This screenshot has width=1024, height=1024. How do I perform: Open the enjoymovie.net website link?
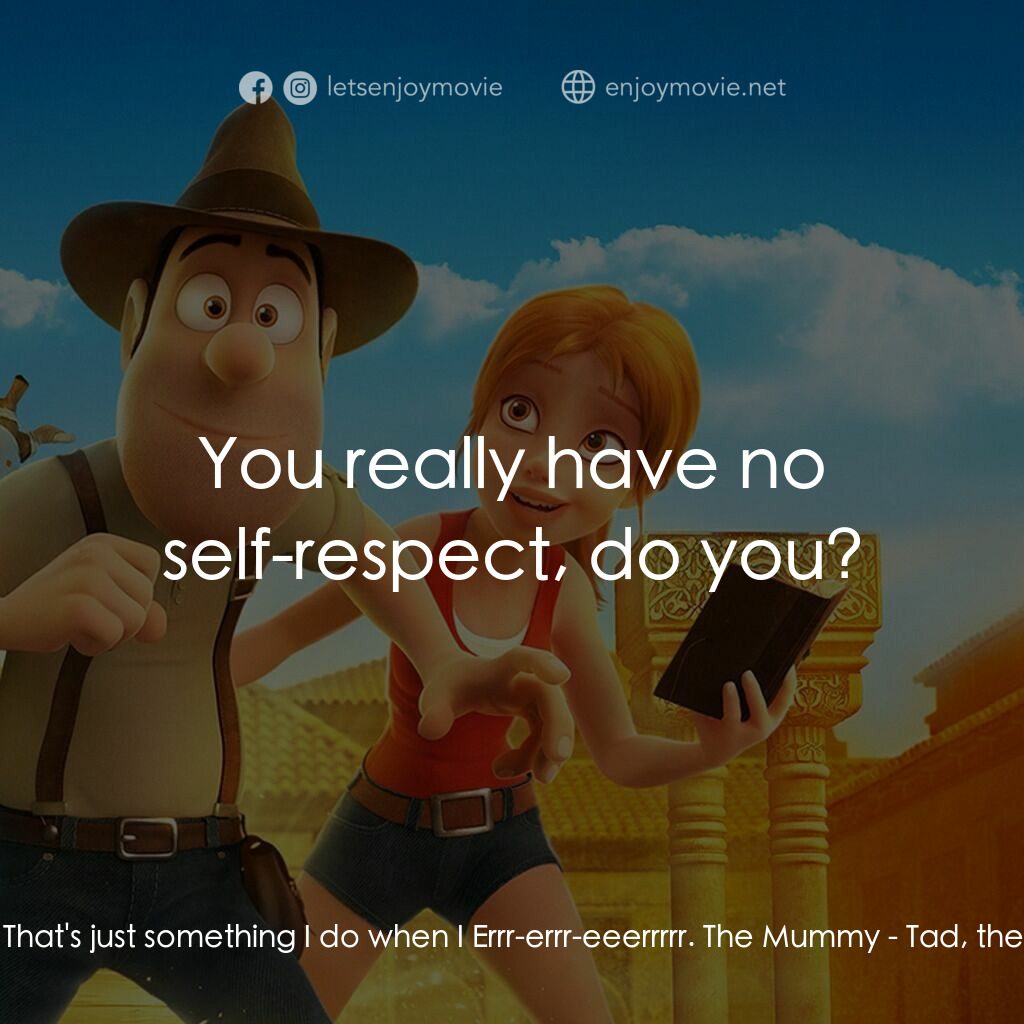pos(695,88)
